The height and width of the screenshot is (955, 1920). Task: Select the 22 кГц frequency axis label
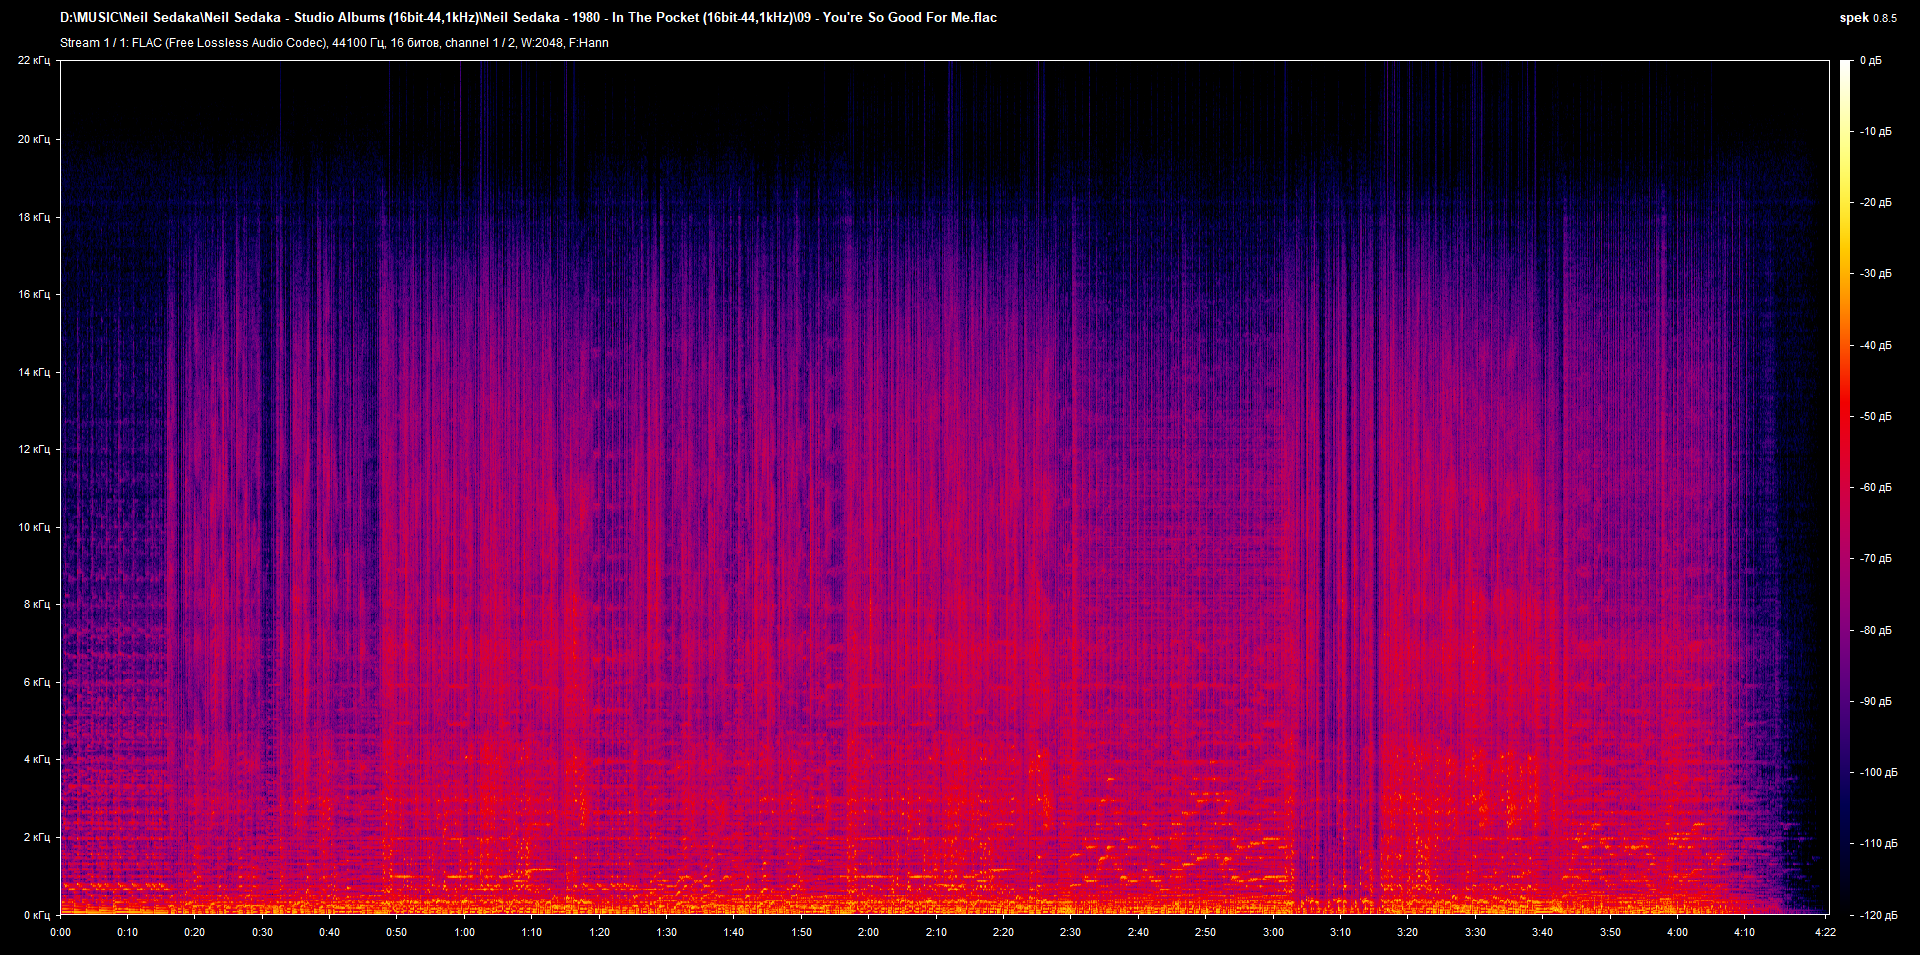pyautogui.click(x=33, y=60)
